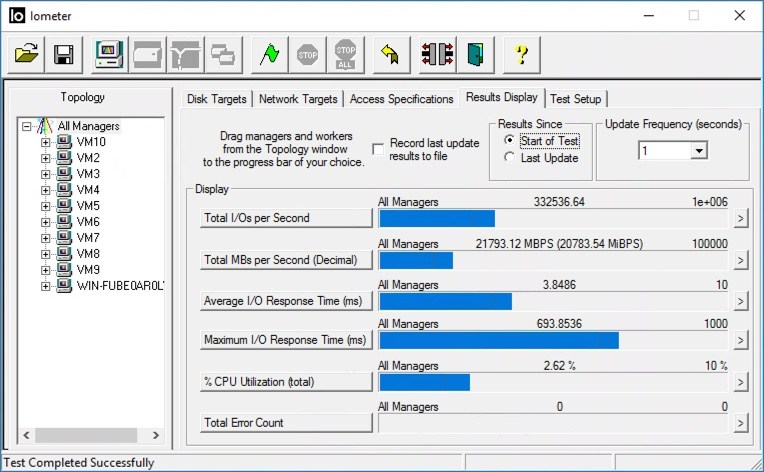Screen dimensions: 764x472
Task: Expand the VM3 tree node
Action: pyautogui.click(x=45, y=174)
